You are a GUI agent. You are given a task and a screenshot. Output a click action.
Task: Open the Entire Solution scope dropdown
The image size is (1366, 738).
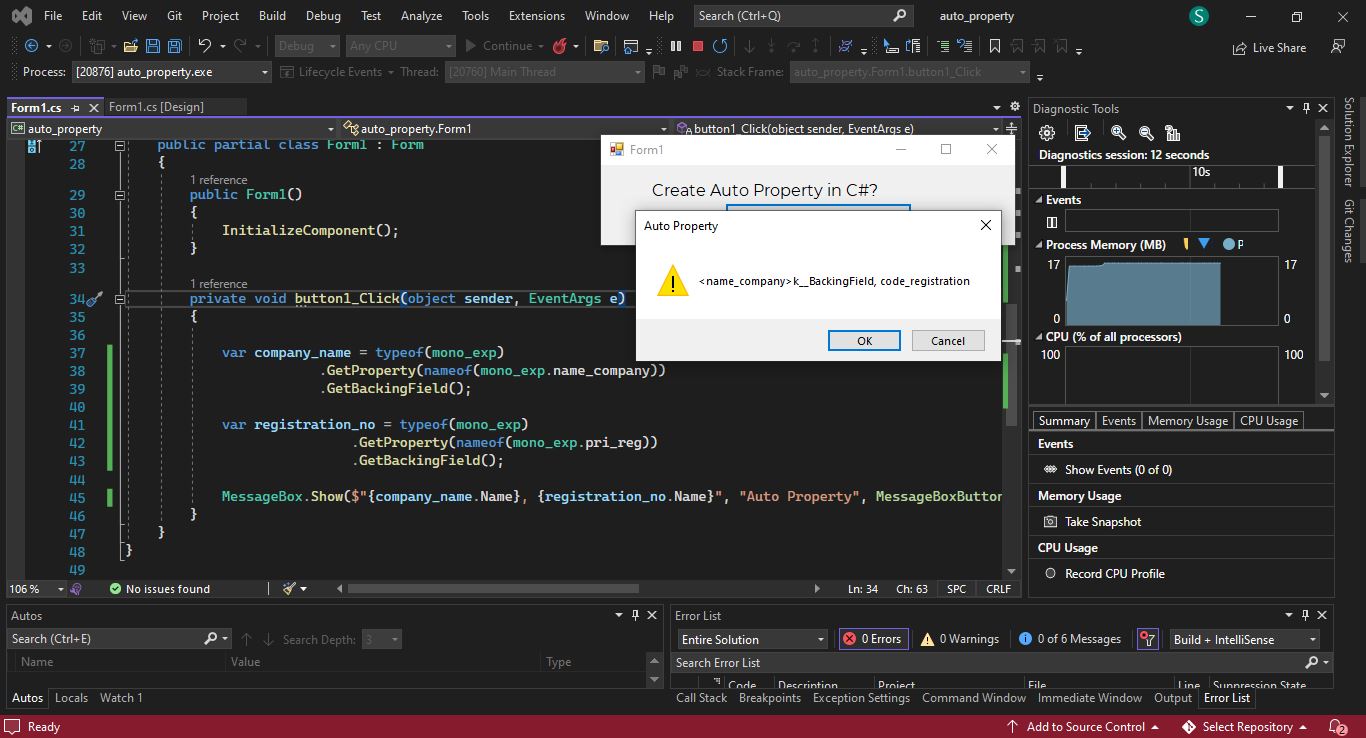click(751, 639)
